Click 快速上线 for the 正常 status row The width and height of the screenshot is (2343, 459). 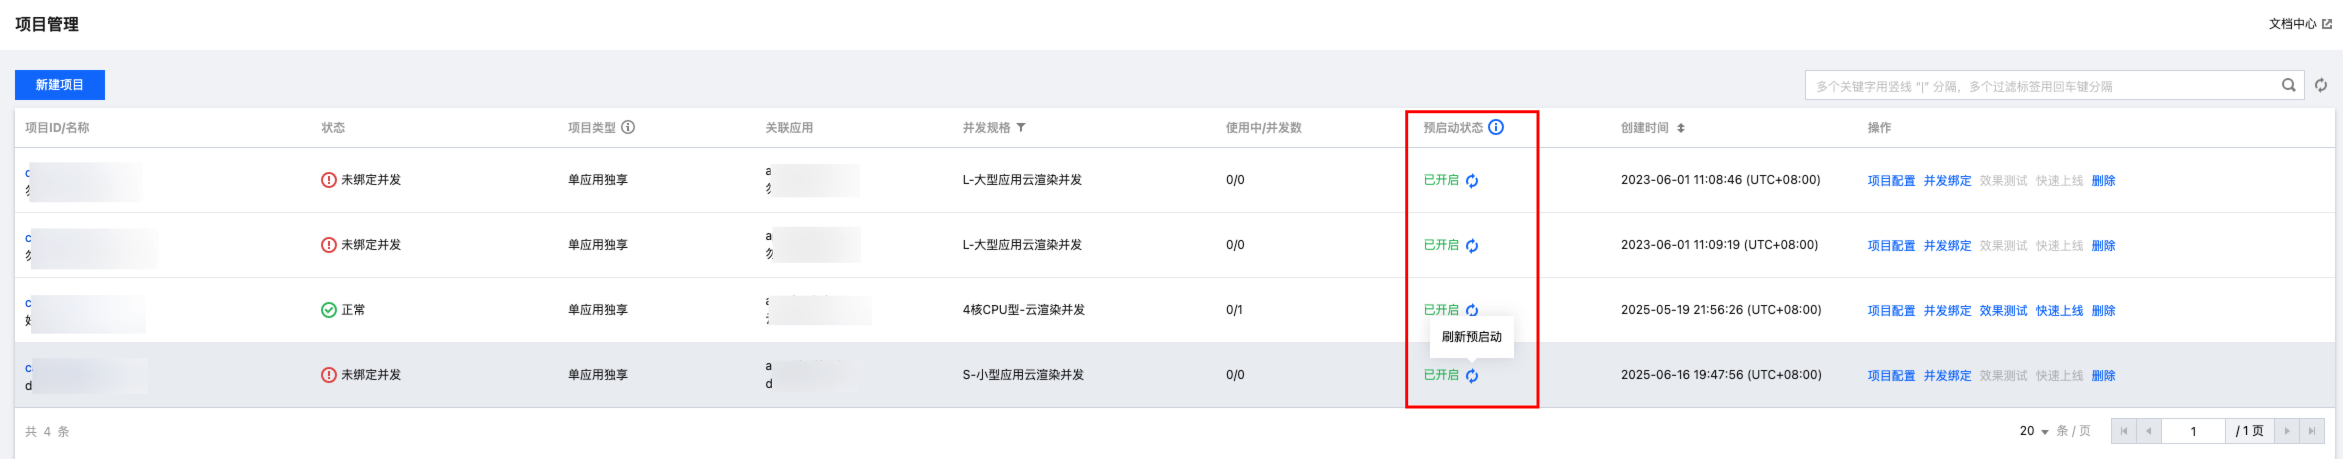[x=2059, y=311]
